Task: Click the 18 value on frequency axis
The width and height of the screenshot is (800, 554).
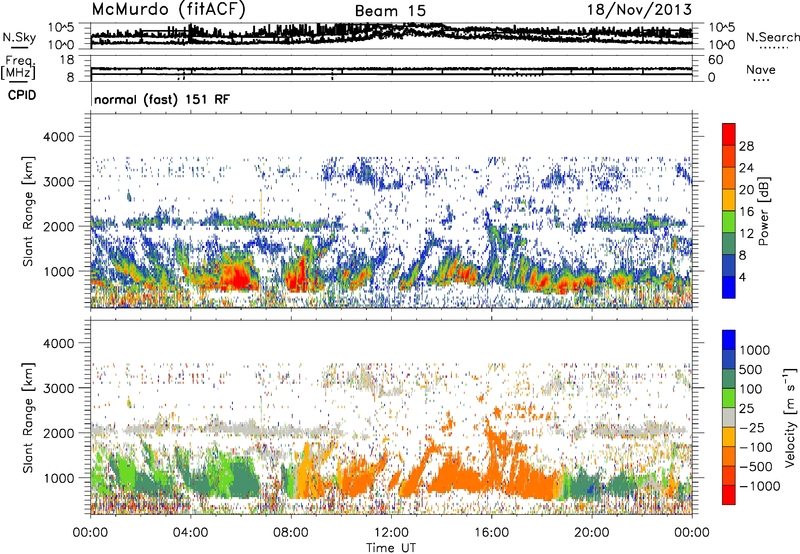Action: click(x=66, y=60)
